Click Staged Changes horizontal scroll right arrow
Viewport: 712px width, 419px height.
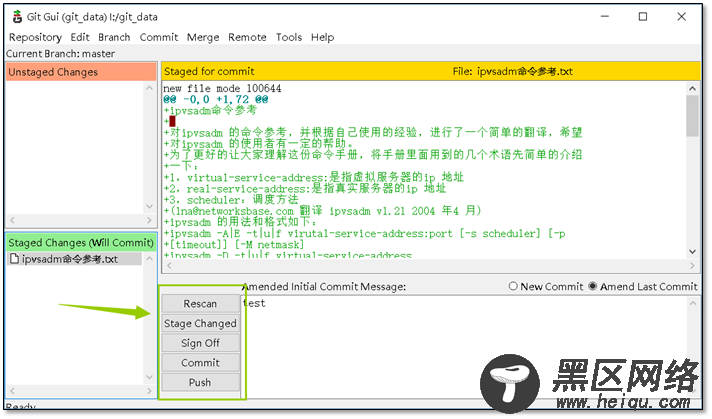(x=149, y=391)
